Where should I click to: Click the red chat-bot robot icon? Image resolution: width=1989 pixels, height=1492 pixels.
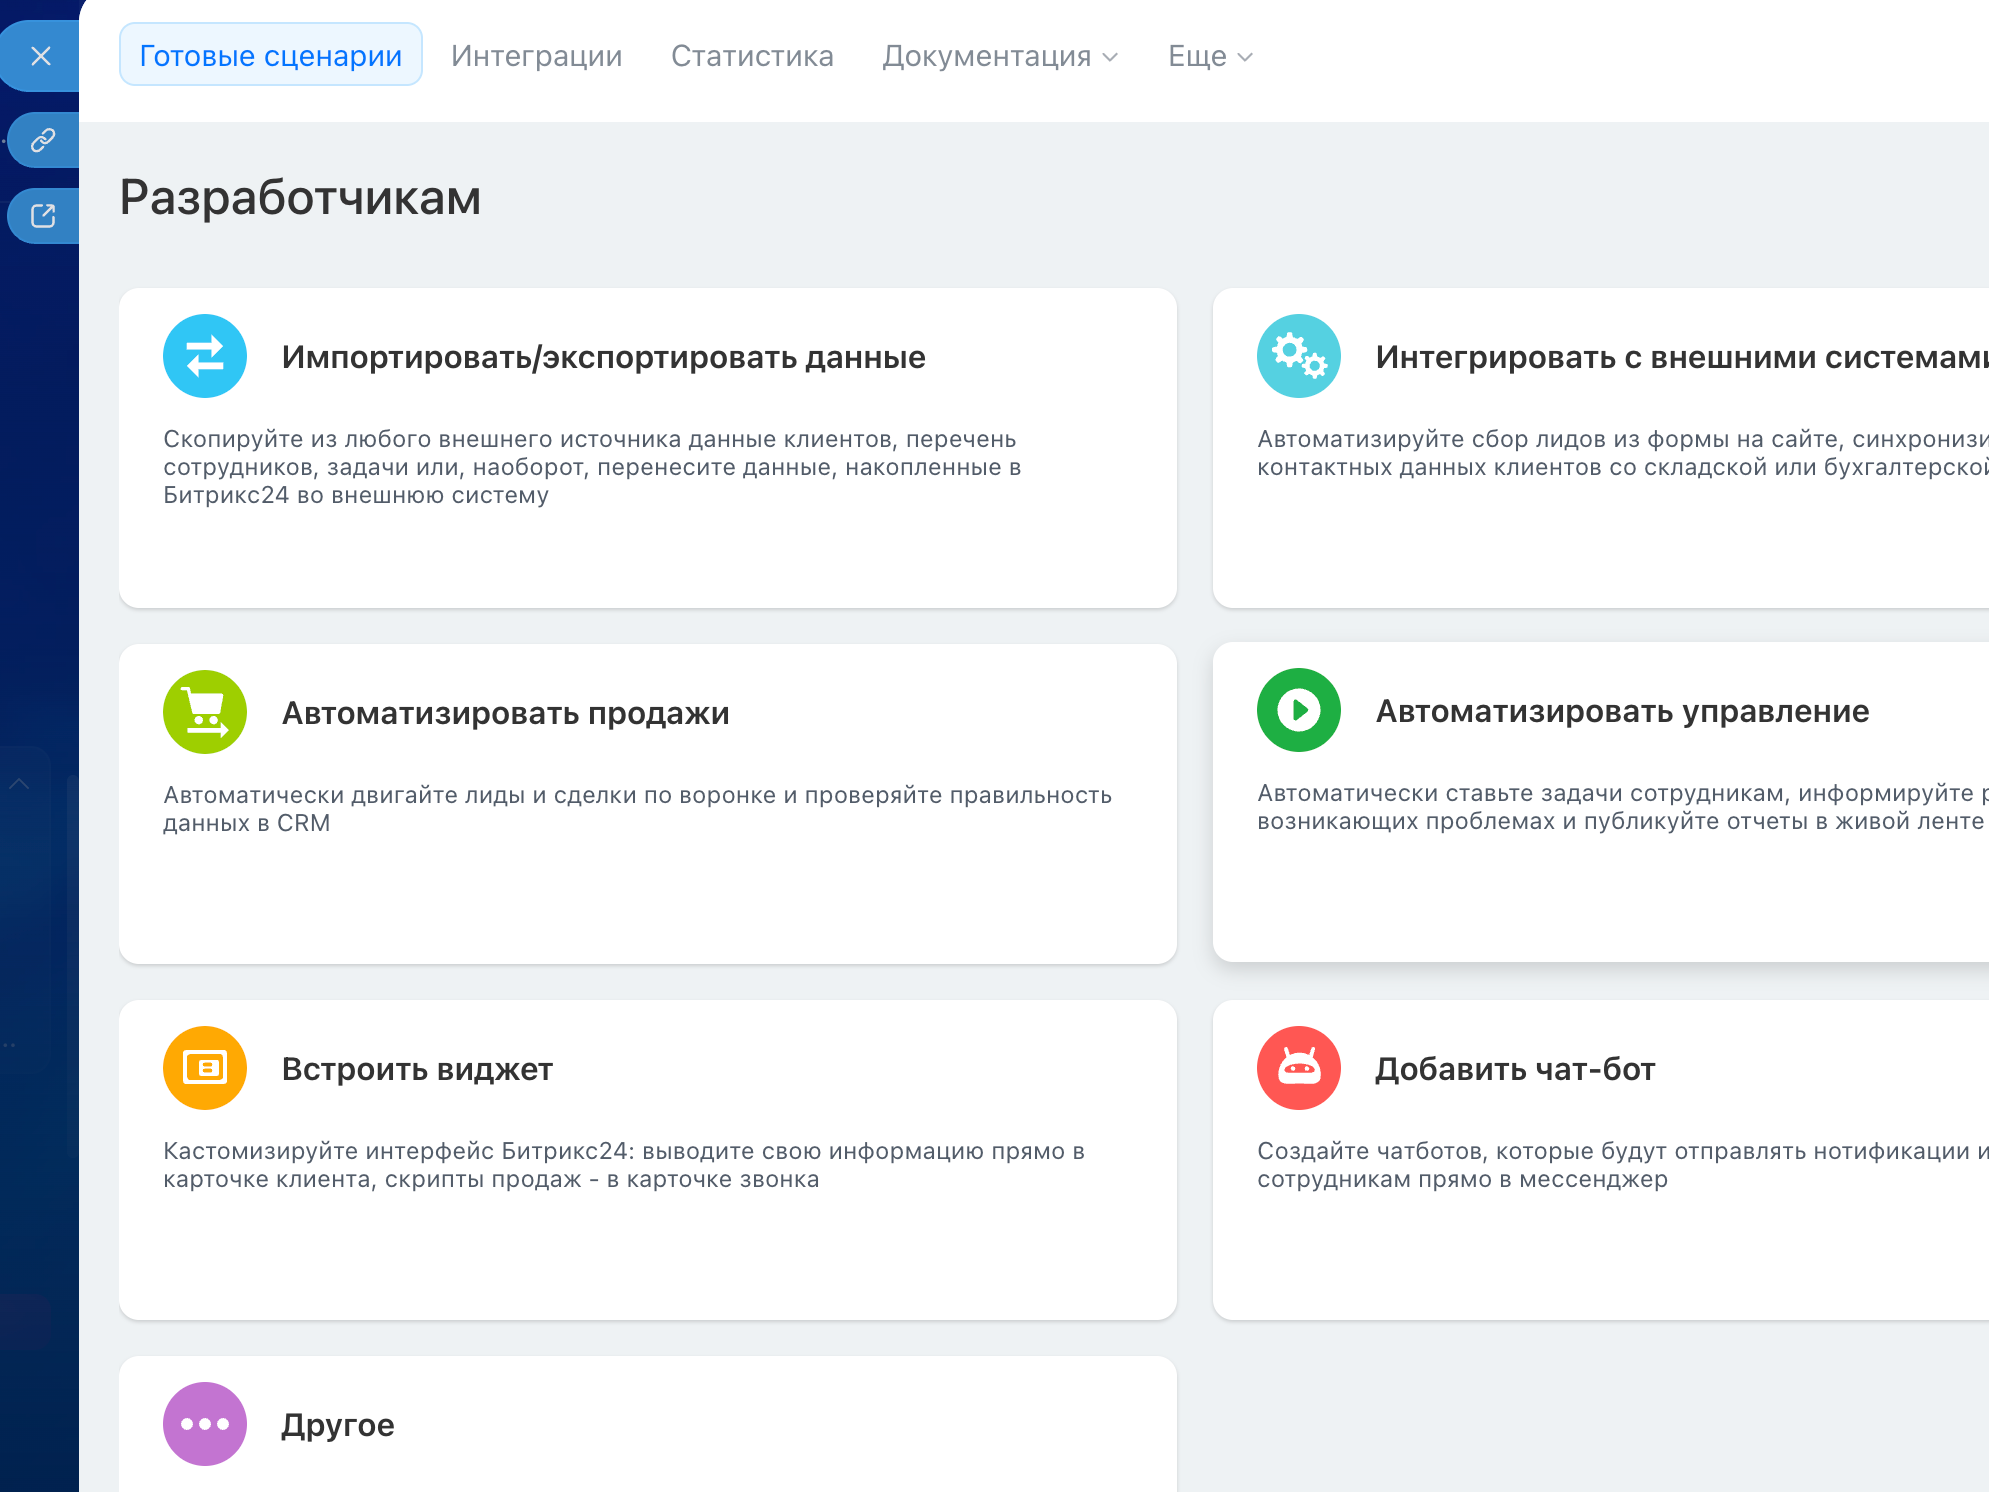(x=1298, y=1068)
